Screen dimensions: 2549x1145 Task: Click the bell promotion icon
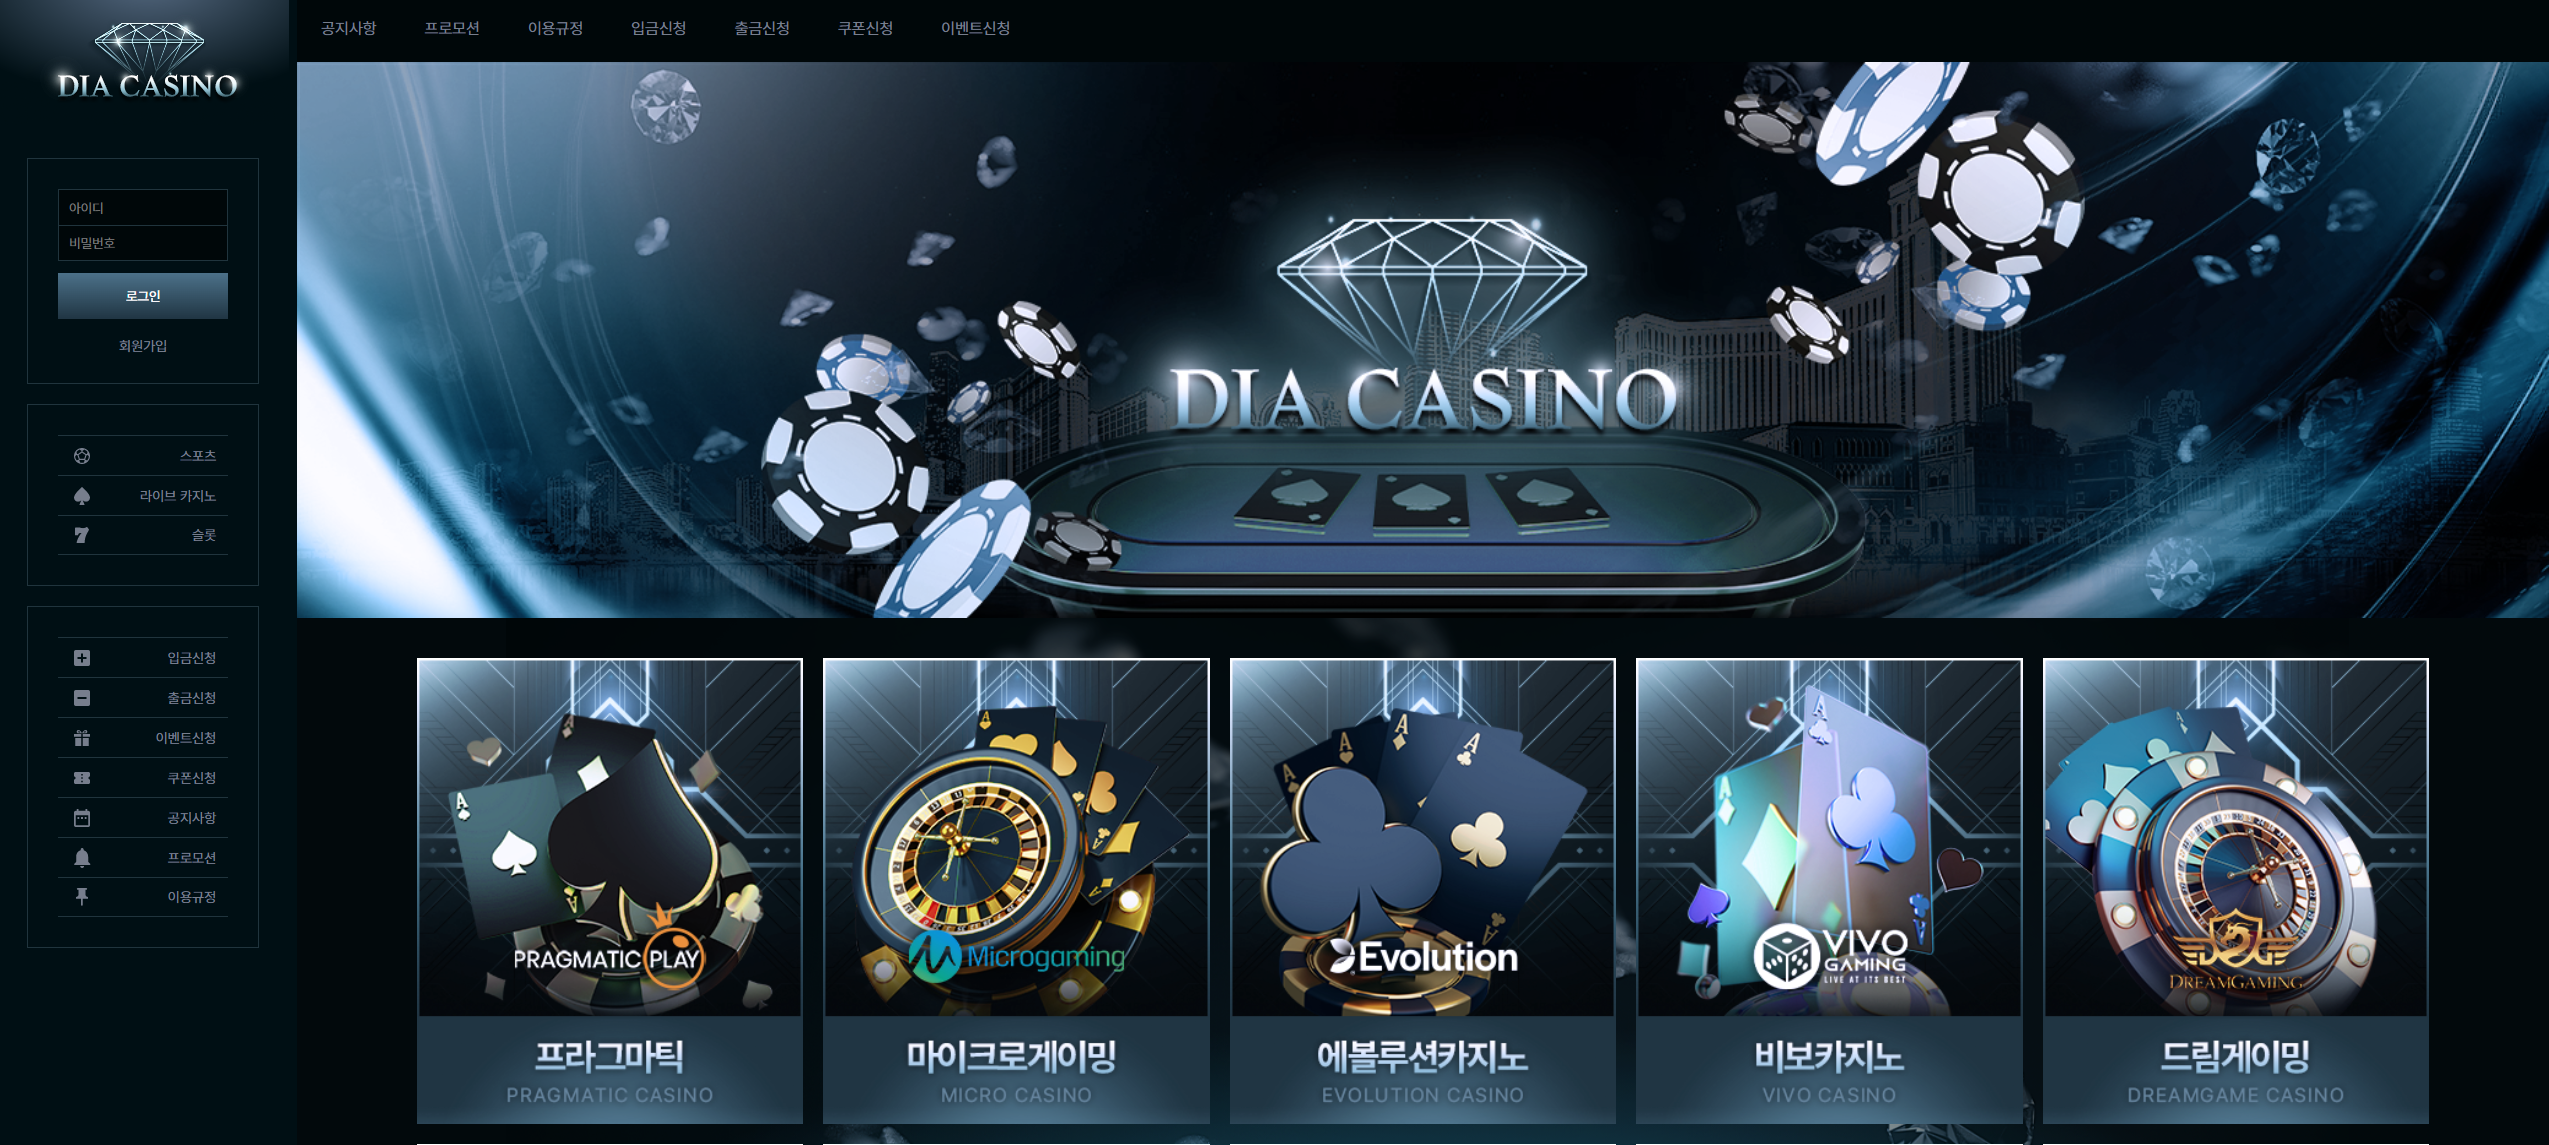tap(82, 857)
